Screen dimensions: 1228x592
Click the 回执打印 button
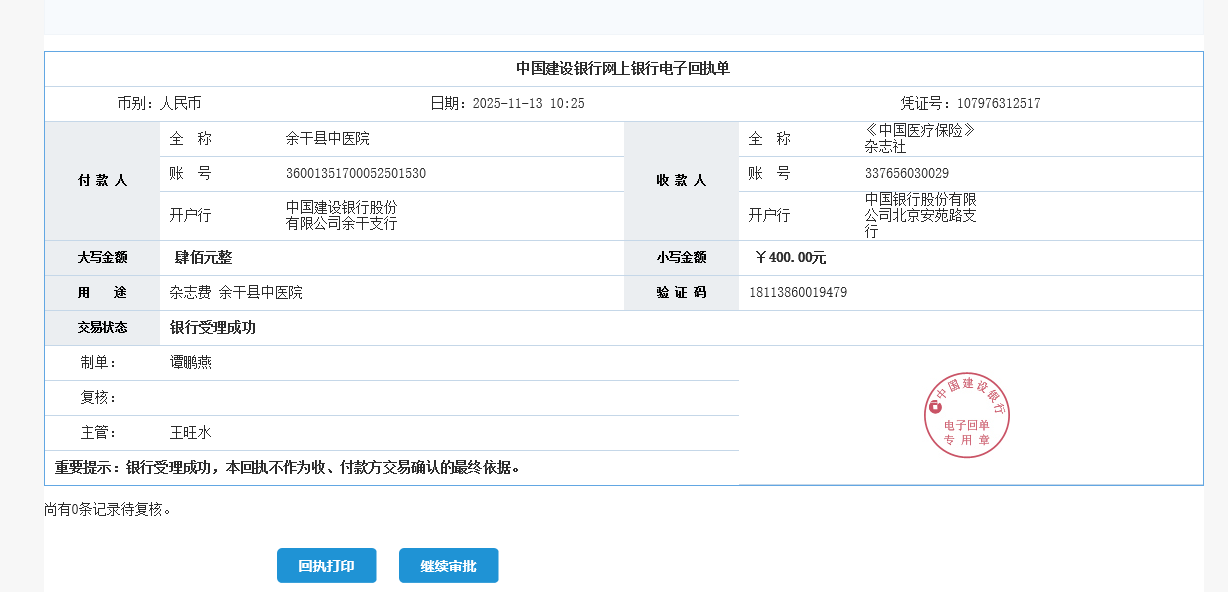[326, 566]
